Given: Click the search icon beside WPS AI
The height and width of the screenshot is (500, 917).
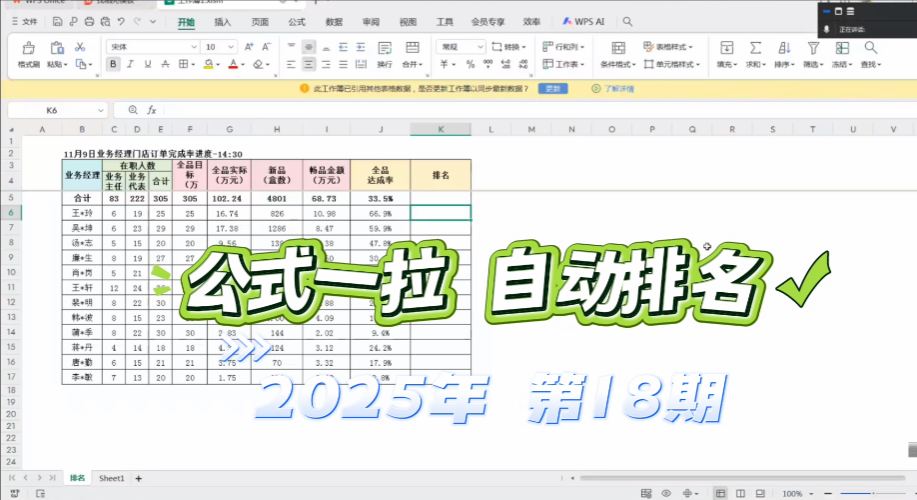Looking at the screenshot, I should 628,22.
